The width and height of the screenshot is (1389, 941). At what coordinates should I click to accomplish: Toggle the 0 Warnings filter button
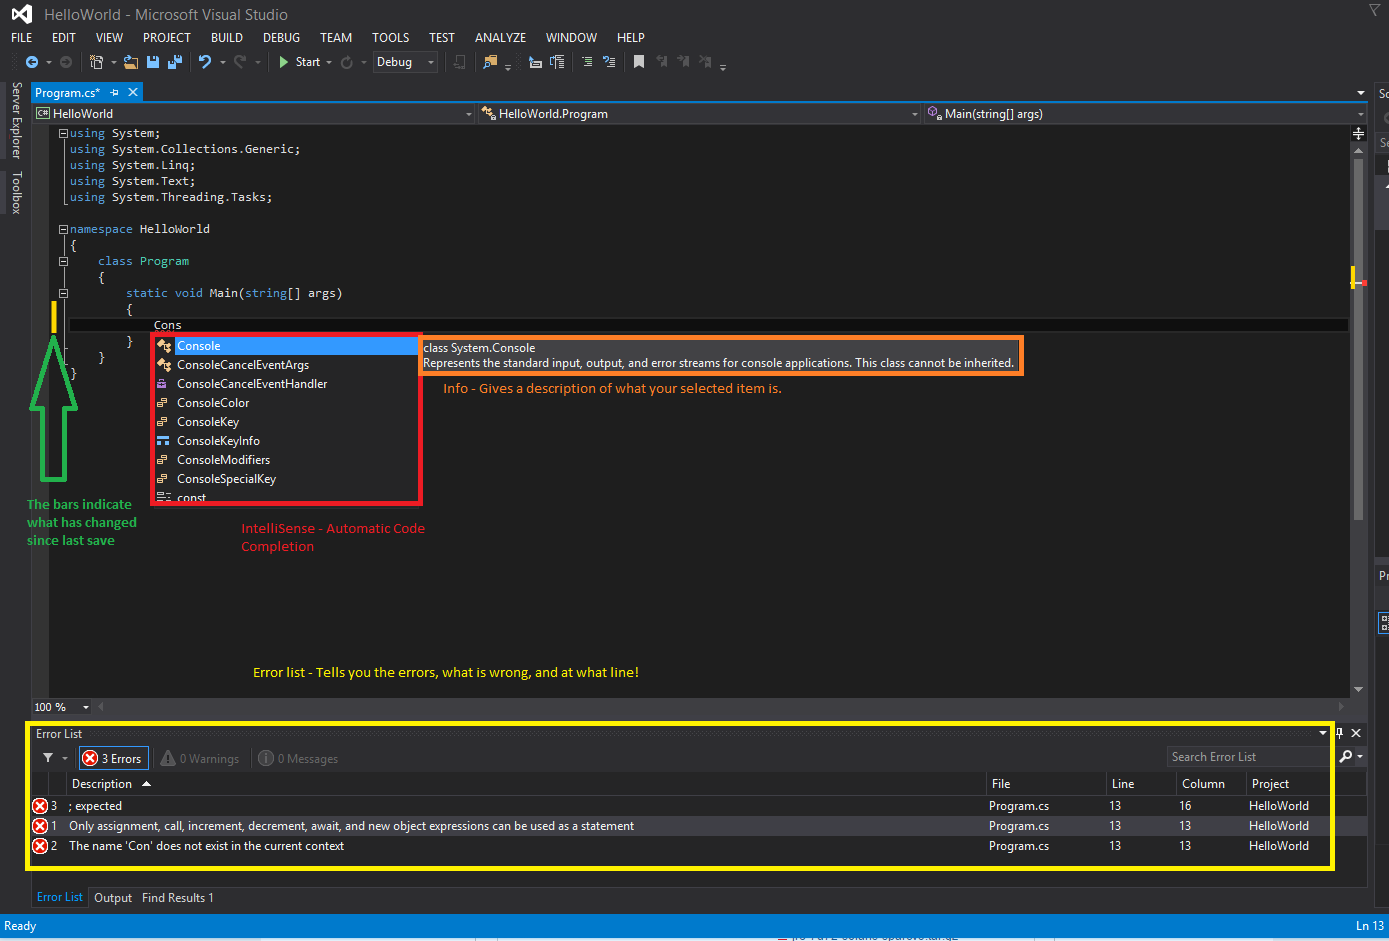click(x=200, y=758)
